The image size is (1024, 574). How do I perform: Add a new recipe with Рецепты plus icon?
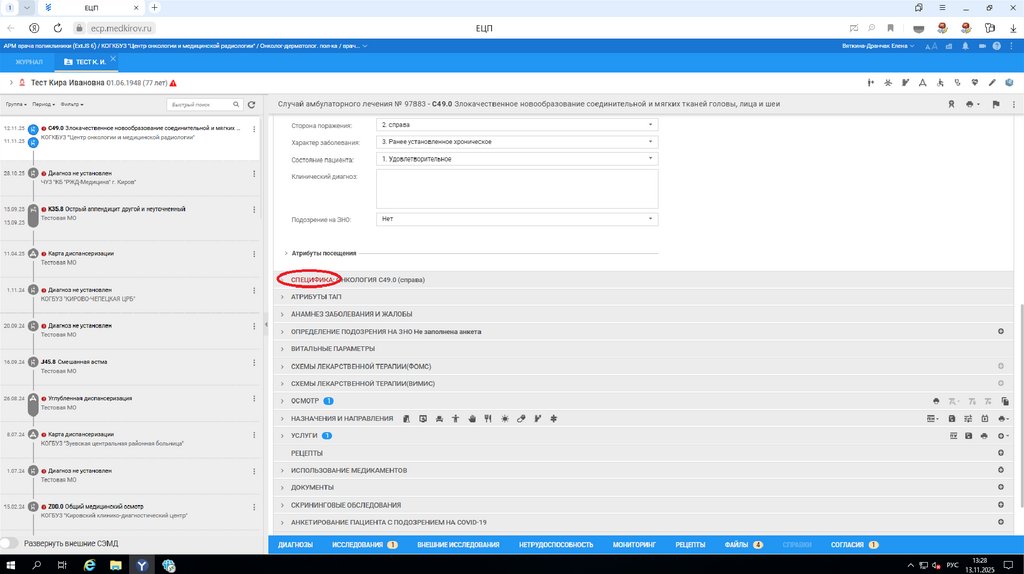coord(1000,453)
